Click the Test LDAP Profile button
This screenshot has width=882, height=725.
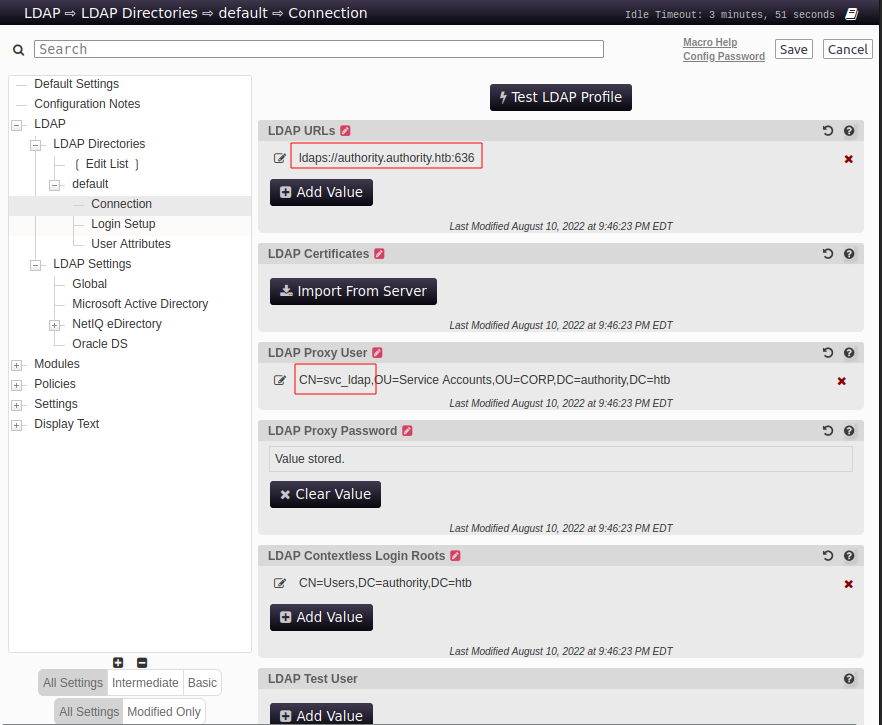pyautogui.click(x=560, y=97)
